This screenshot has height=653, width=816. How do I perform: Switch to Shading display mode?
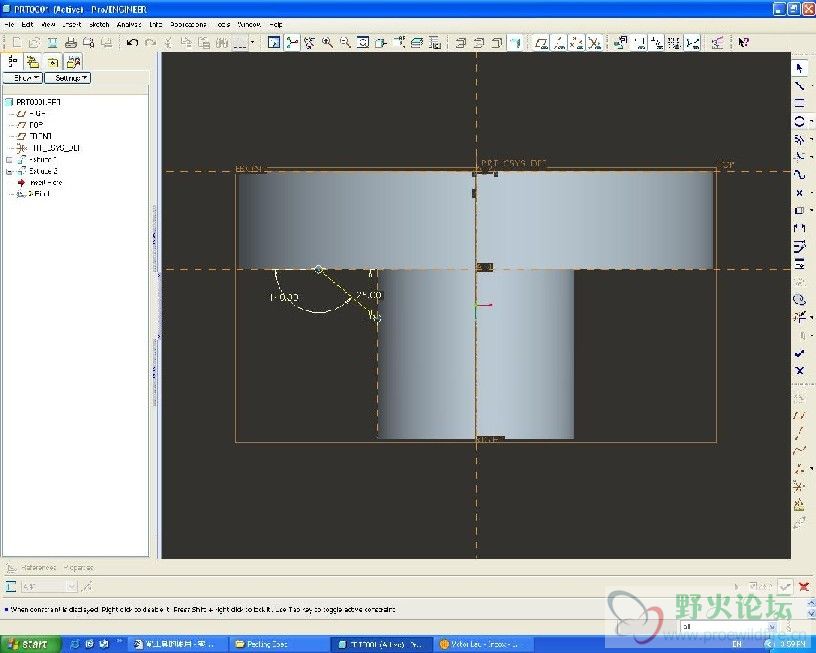click(x=514, y=42)
